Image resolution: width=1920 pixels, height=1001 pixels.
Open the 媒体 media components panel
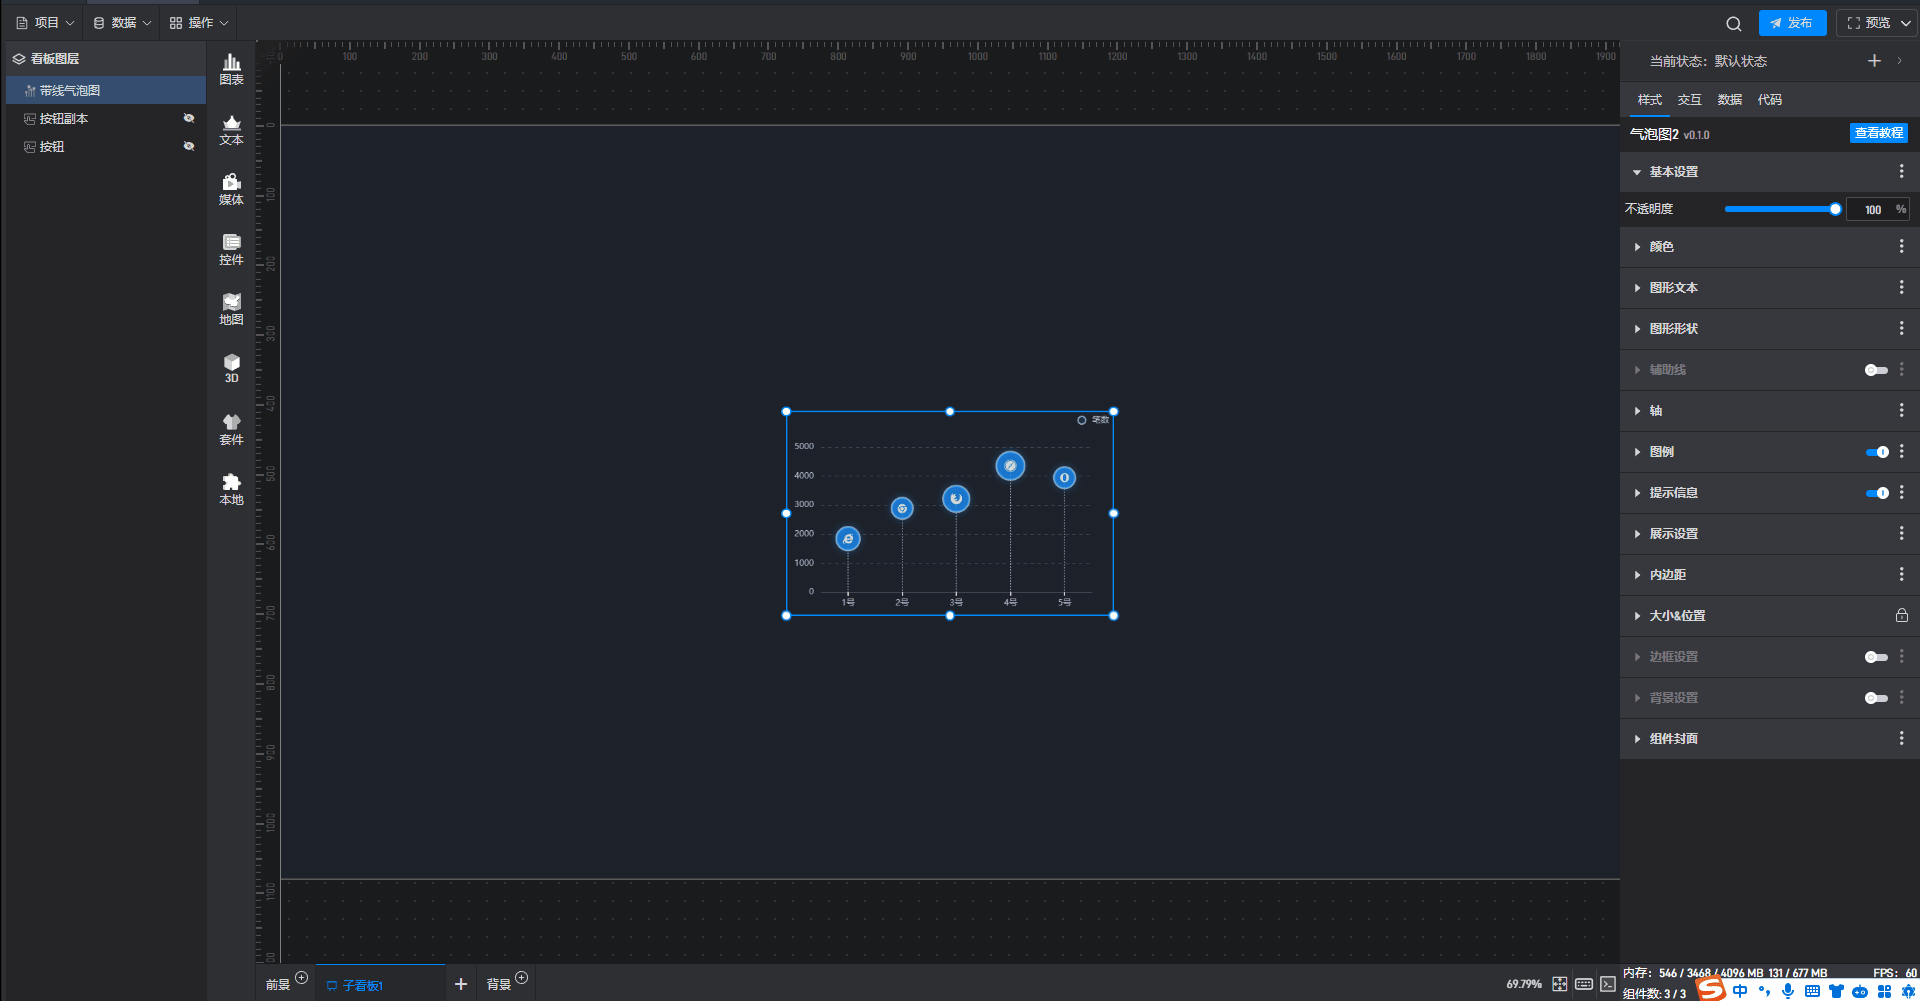pos(231,189)
